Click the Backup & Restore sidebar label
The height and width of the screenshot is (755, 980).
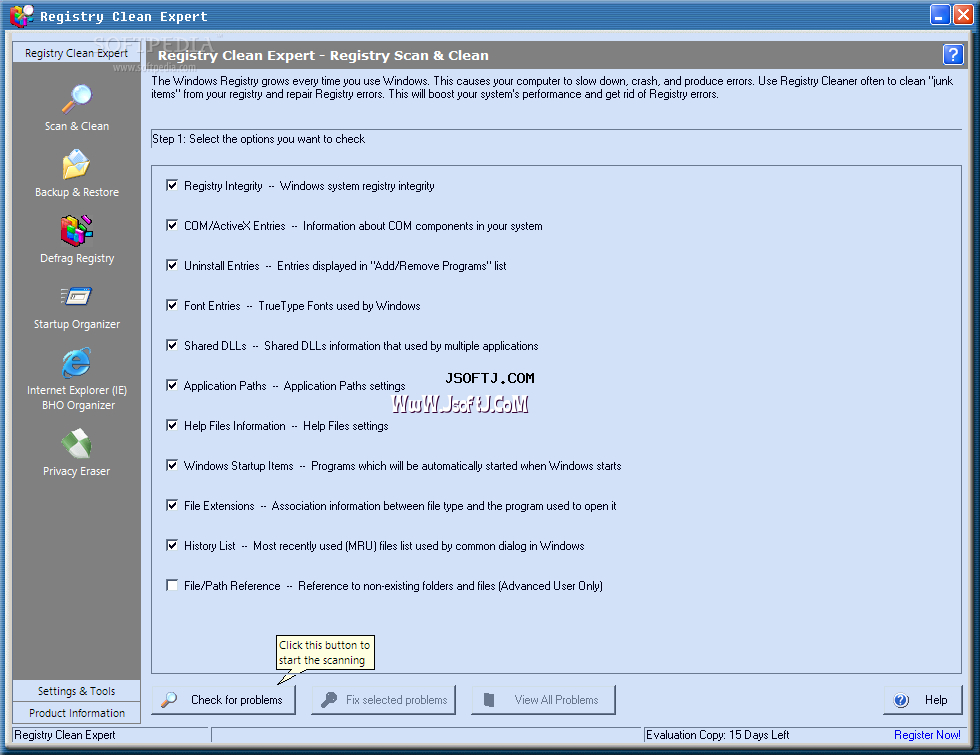click(77, 192)
